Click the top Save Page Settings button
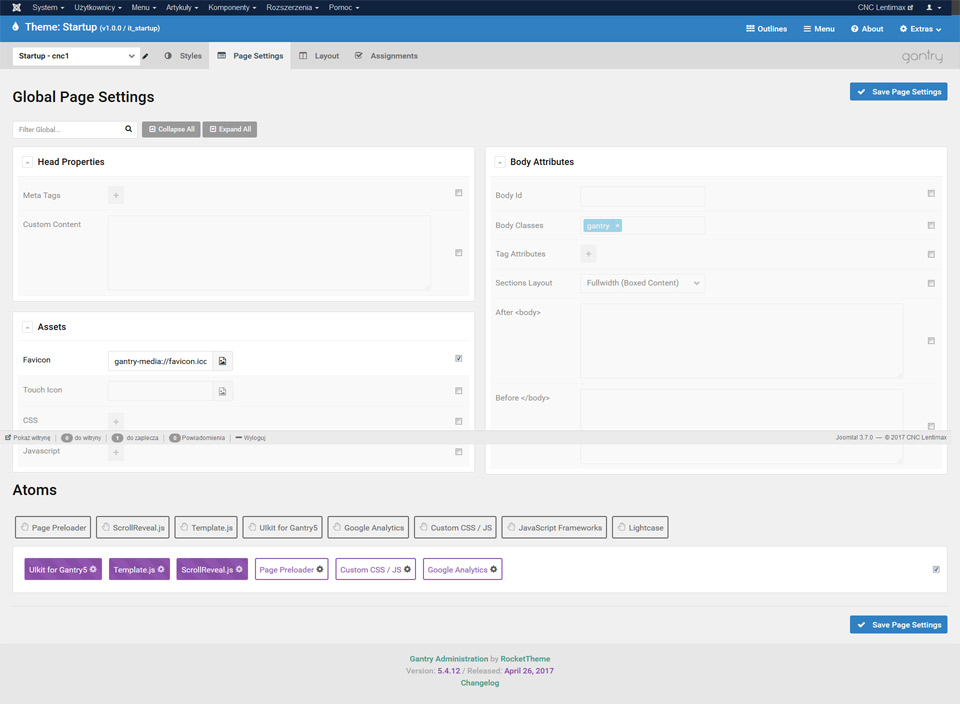Image resolution: width=960 pixels, height=704 pixels. 898,92
